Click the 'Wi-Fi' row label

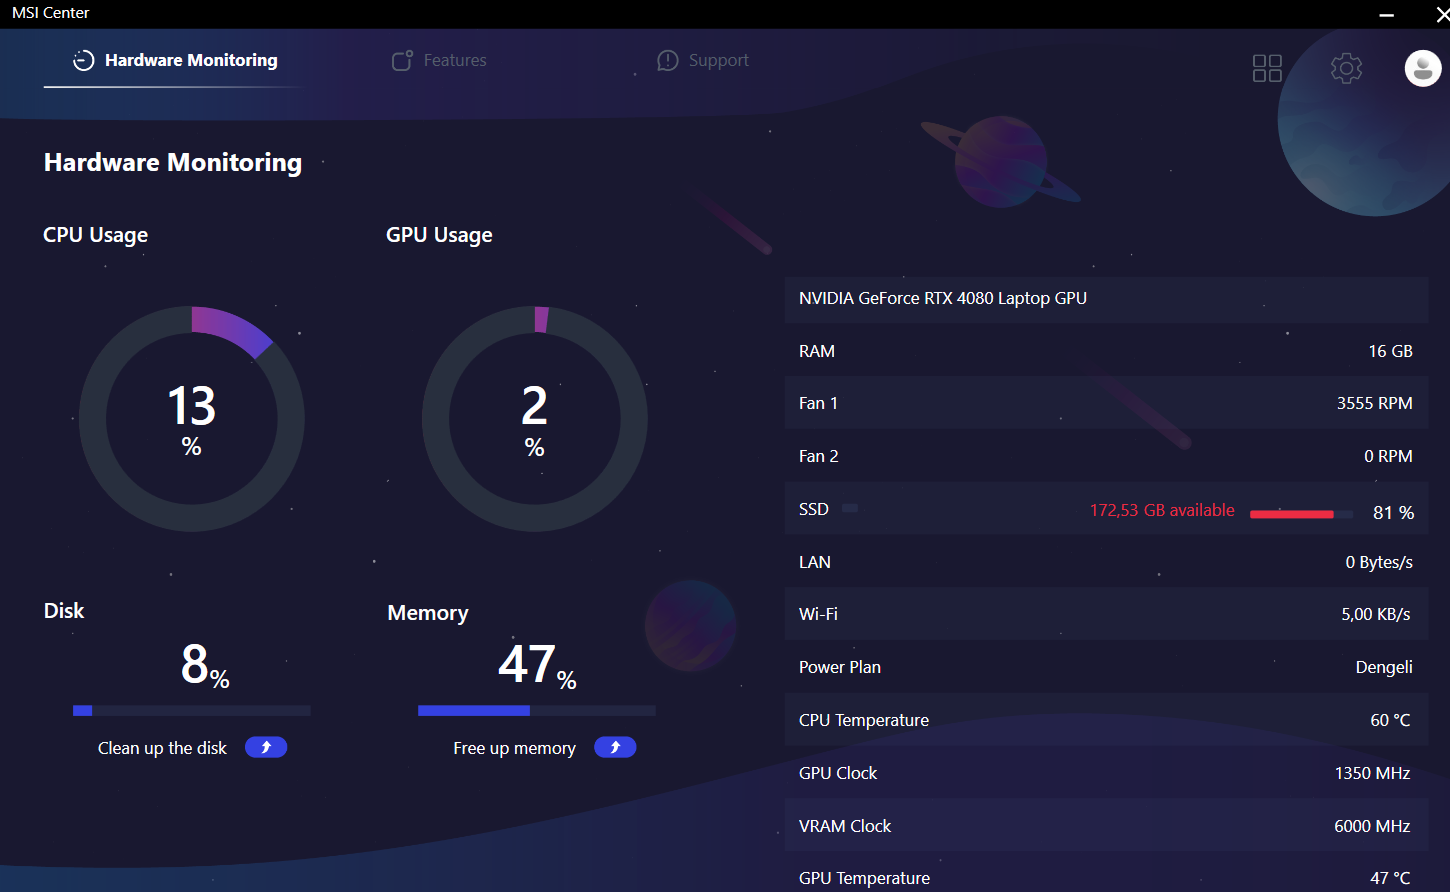coord(818,614)
